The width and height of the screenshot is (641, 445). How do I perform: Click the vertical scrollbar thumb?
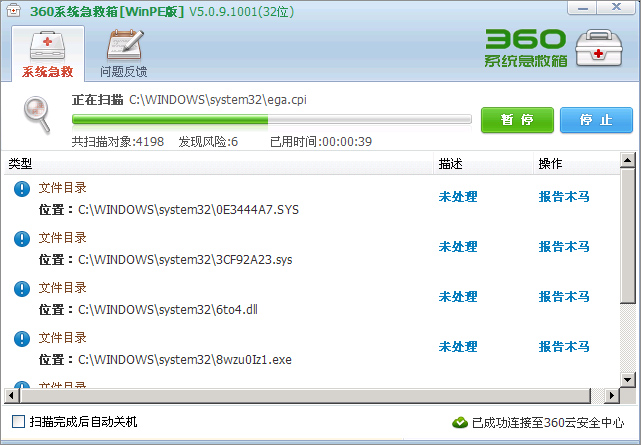click(628, 236)
